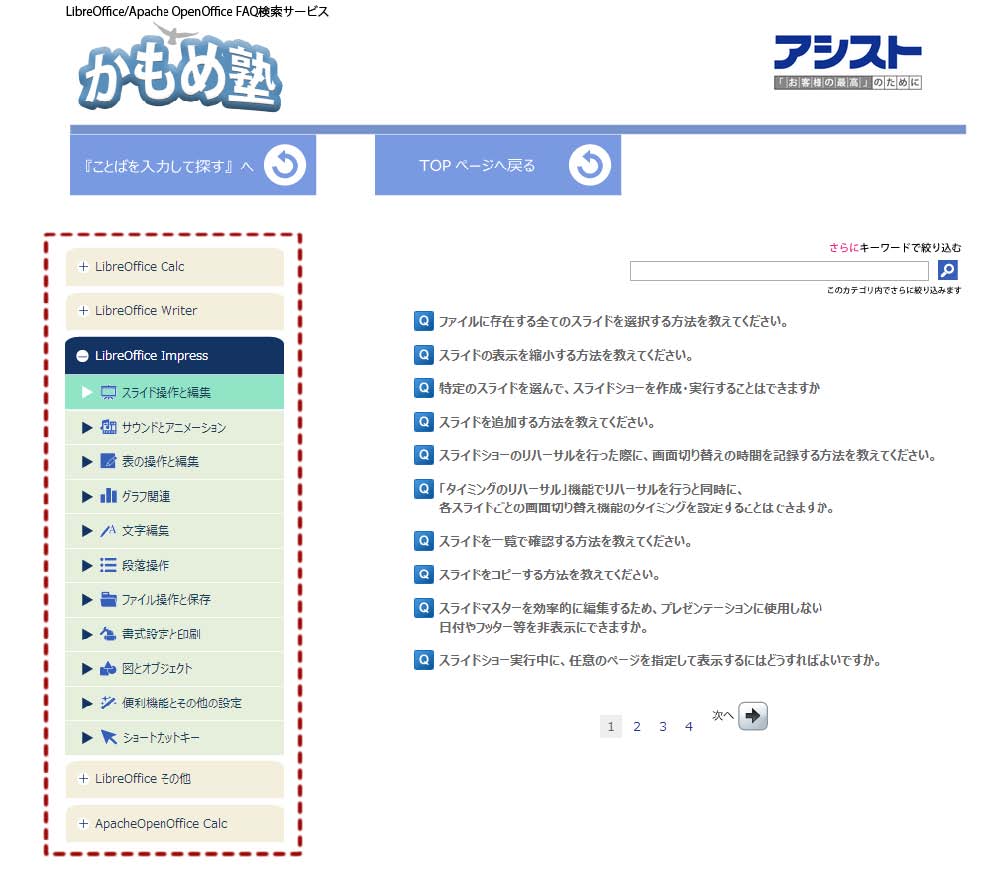The height and width of the screenshot is (874, 984).
Task: Click Q icon for 特定のスライドを選んで question
Action: coord(424,388)
